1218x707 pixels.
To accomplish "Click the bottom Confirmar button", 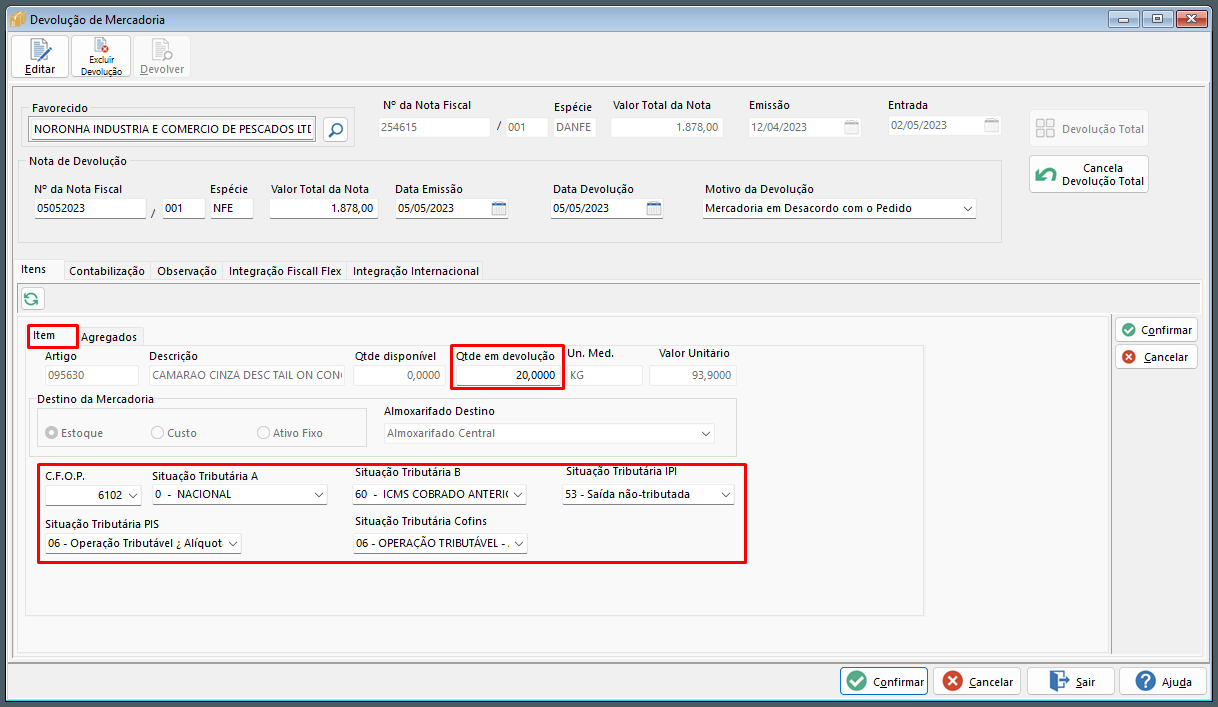I will [x=884, y=682].
